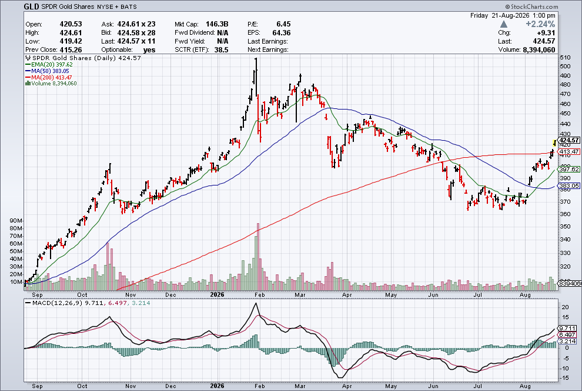Click the NYSE + BATS exchange label
Image resolution: width=582 pixels, height=391 pixels.
117,7
